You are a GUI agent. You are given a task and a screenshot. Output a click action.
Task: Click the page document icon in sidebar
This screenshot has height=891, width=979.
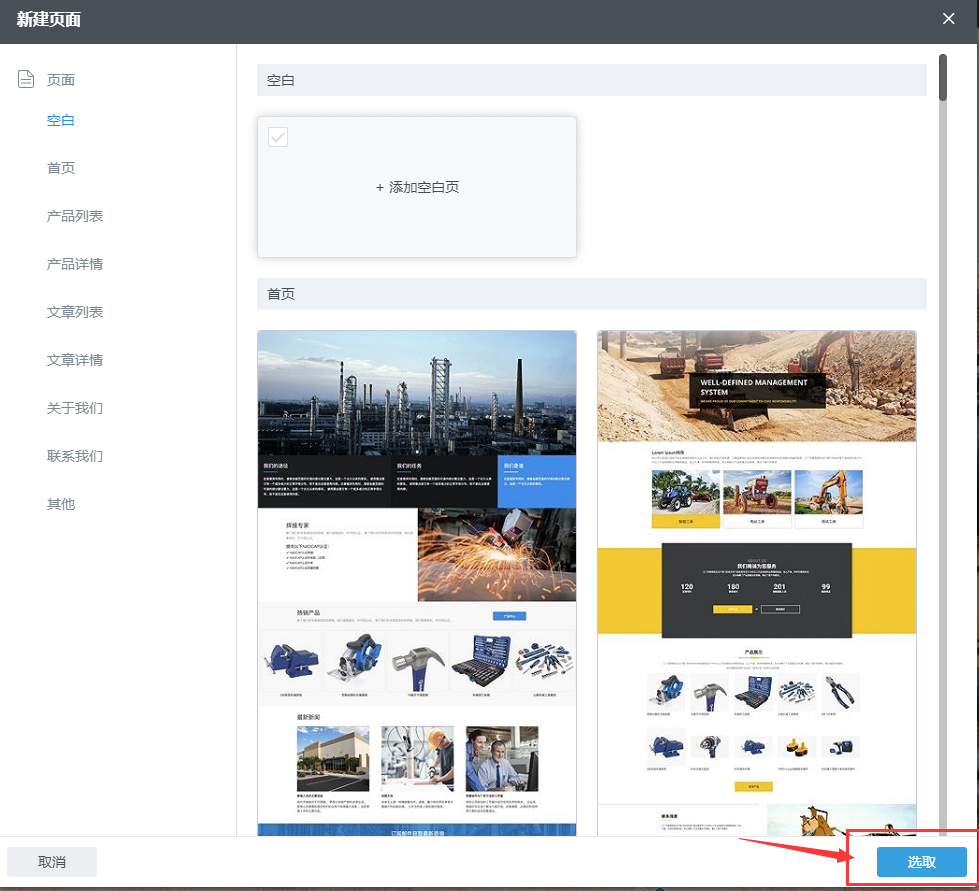click(x=27, y=79)
